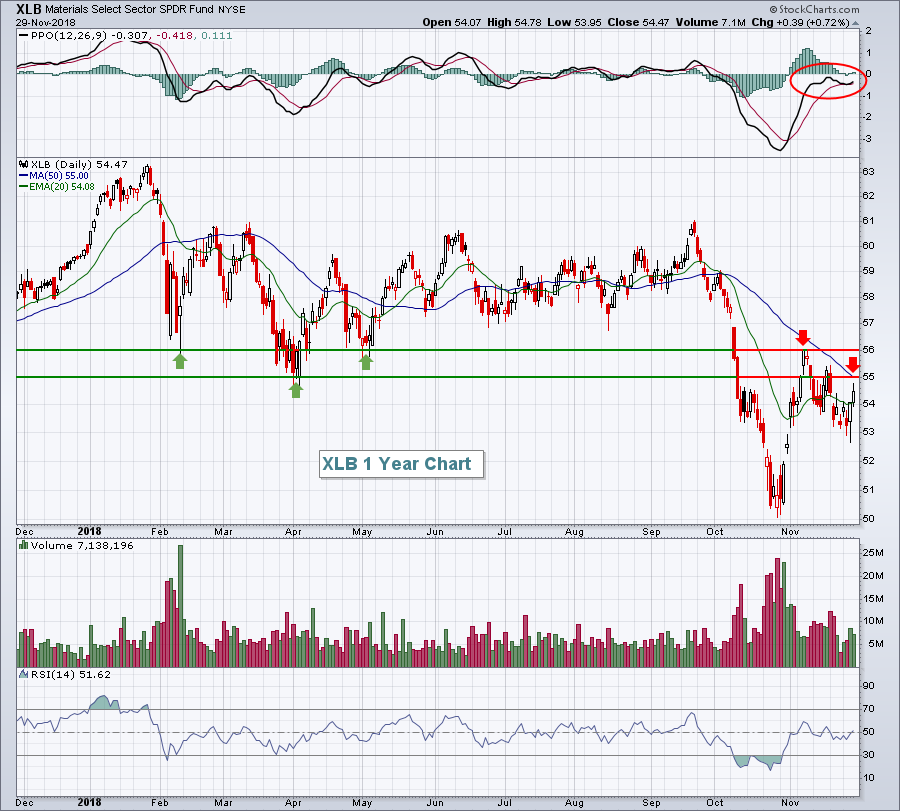900x811 pixels.
Task: Click the 70 label on the RSI axis
Action: point(868,709)
